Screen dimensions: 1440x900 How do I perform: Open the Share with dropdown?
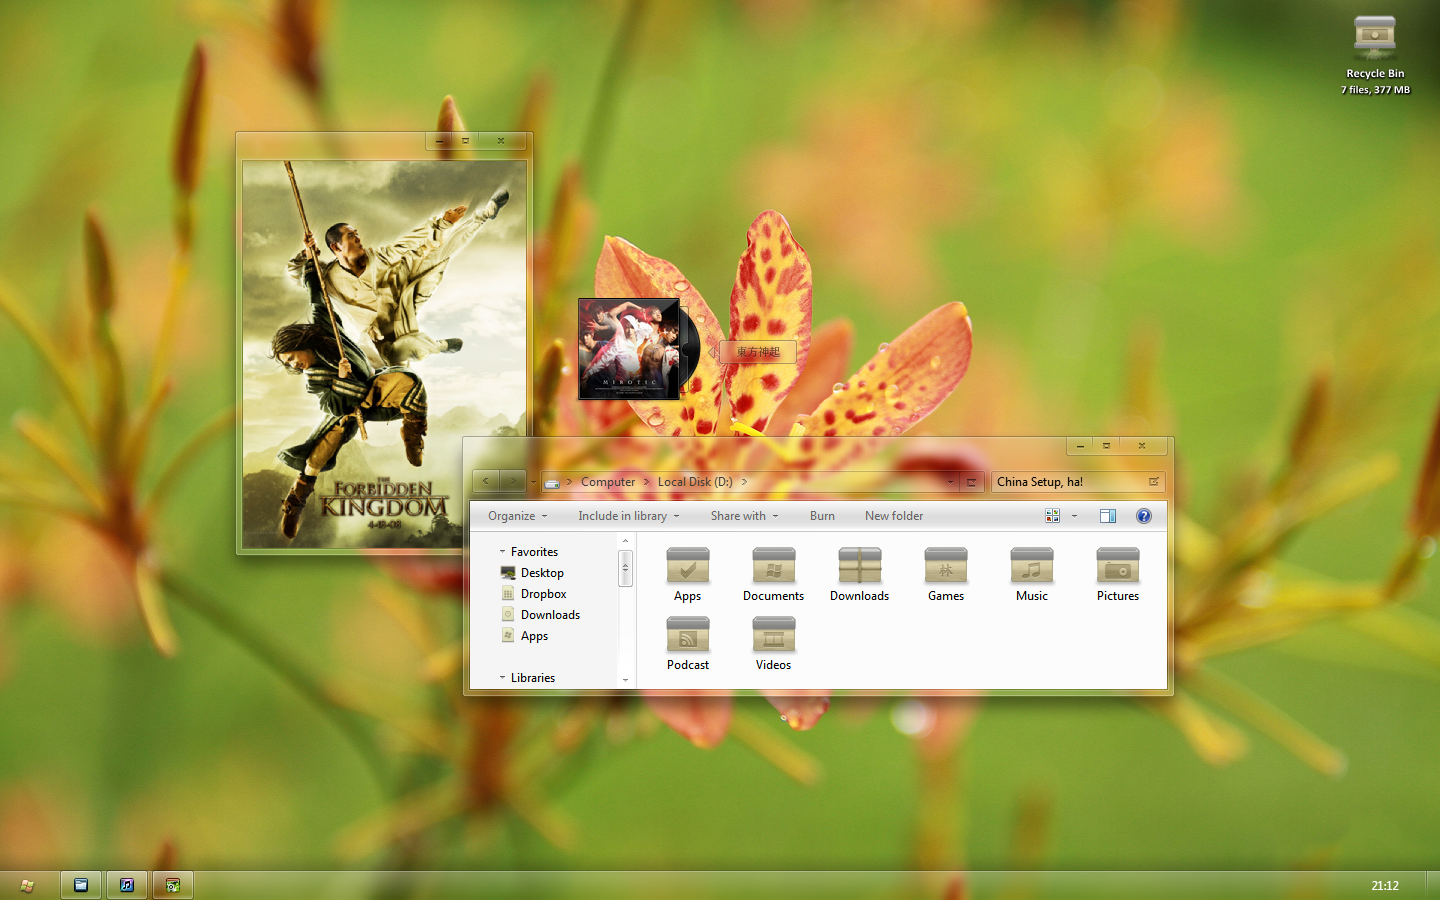click(744, 516)
